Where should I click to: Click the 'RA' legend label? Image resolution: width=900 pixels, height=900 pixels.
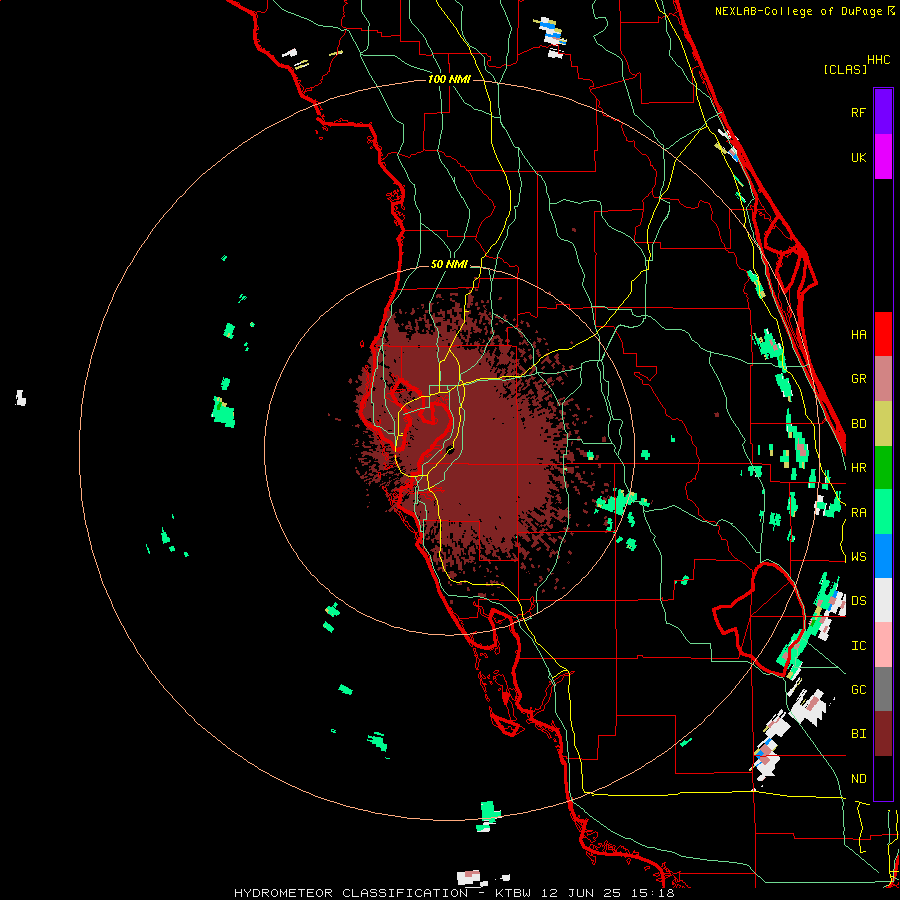pos(858,513)
